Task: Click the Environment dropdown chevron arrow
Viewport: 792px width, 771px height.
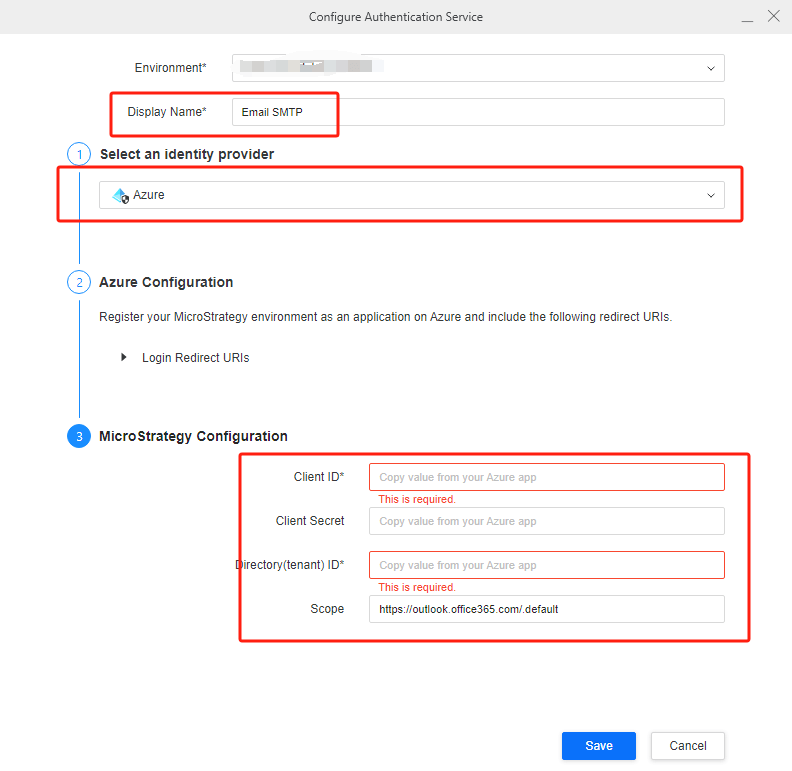Action: pyautogui.click(x=711, y=68)
